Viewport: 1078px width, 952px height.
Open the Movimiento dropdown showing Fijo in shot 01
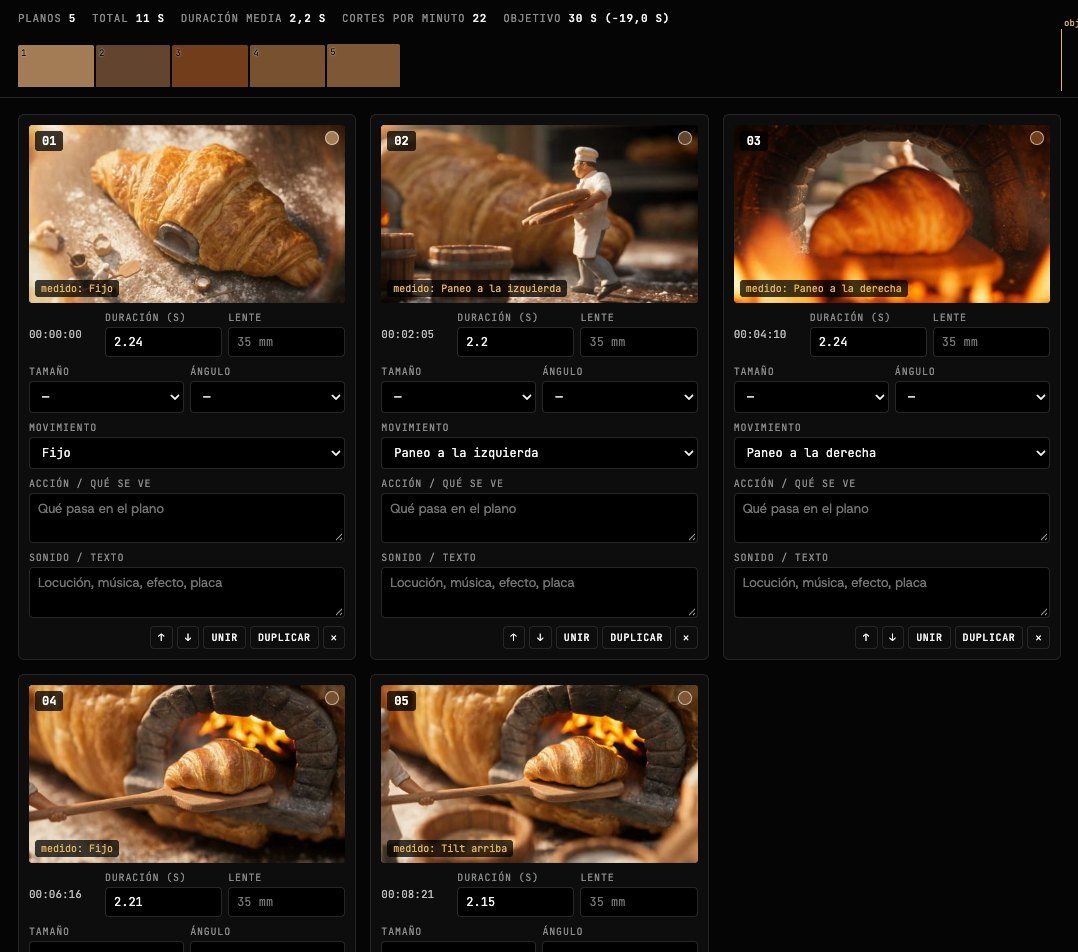[187, 453]
